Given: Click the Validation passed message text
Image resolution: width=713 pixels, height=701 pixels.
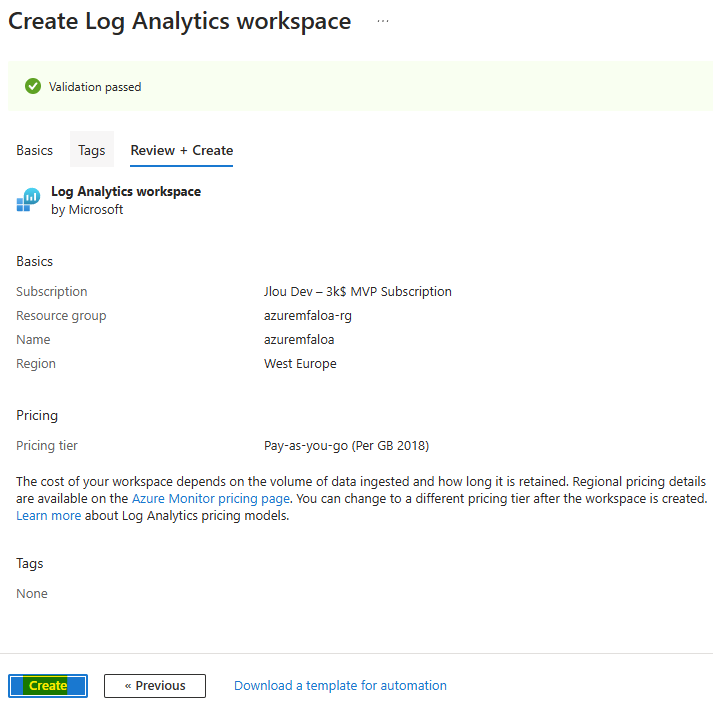Looking at the screenshot, I should [x=95, y=87].
